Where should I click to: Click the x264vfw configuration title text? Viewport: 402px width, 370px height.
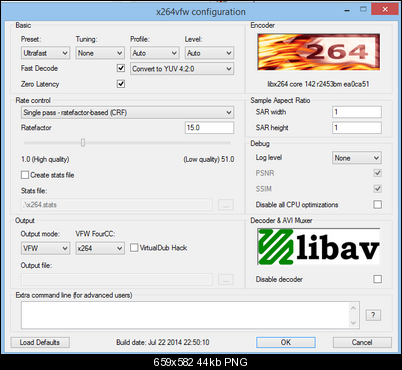click(x=201, y=12)
